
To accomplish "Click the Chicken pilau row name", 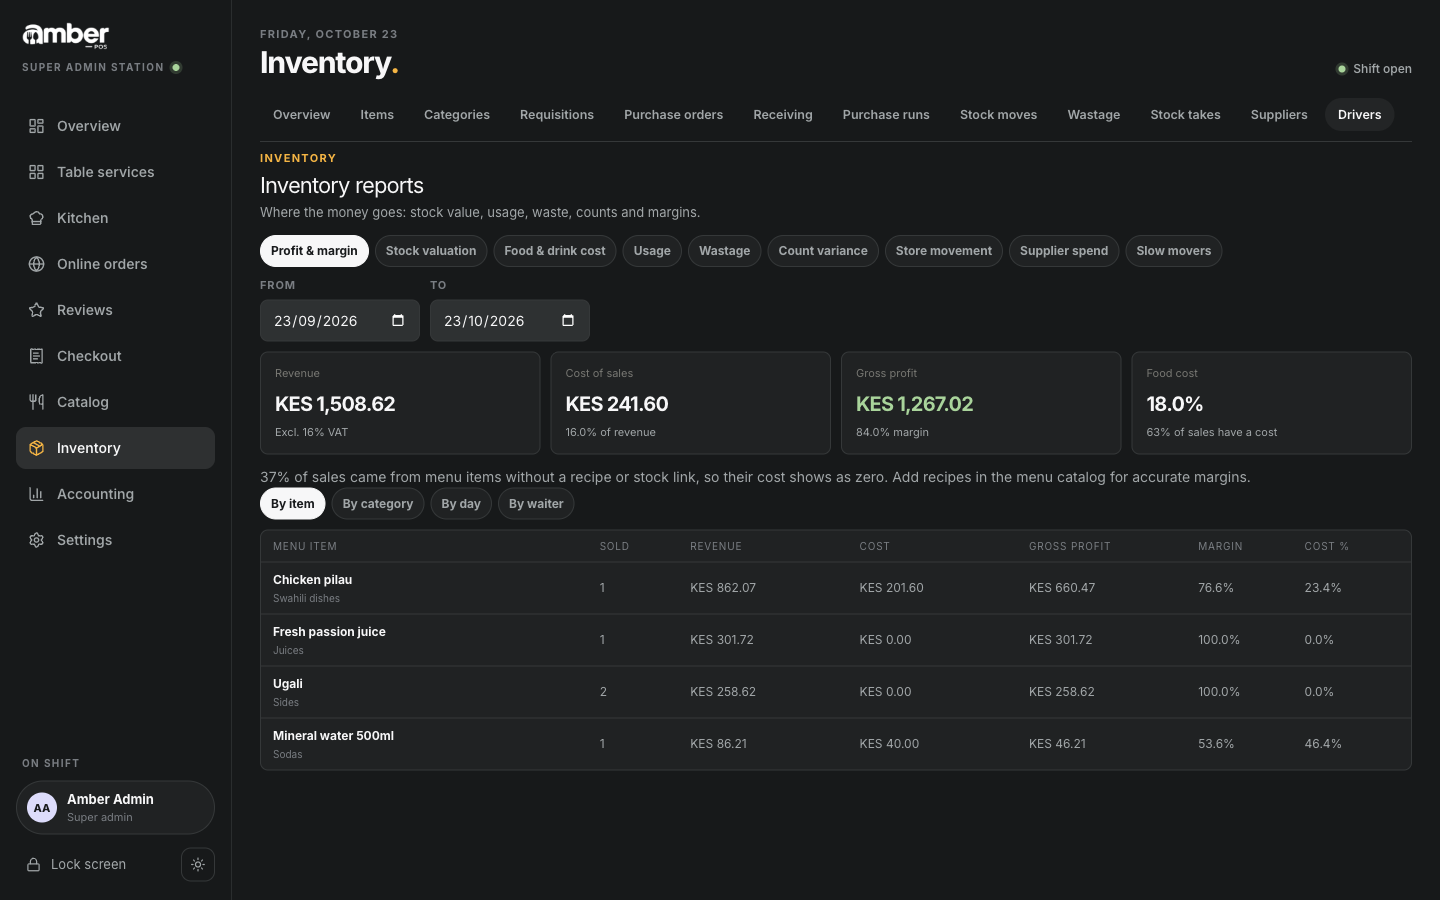I will tap(312, 580).
